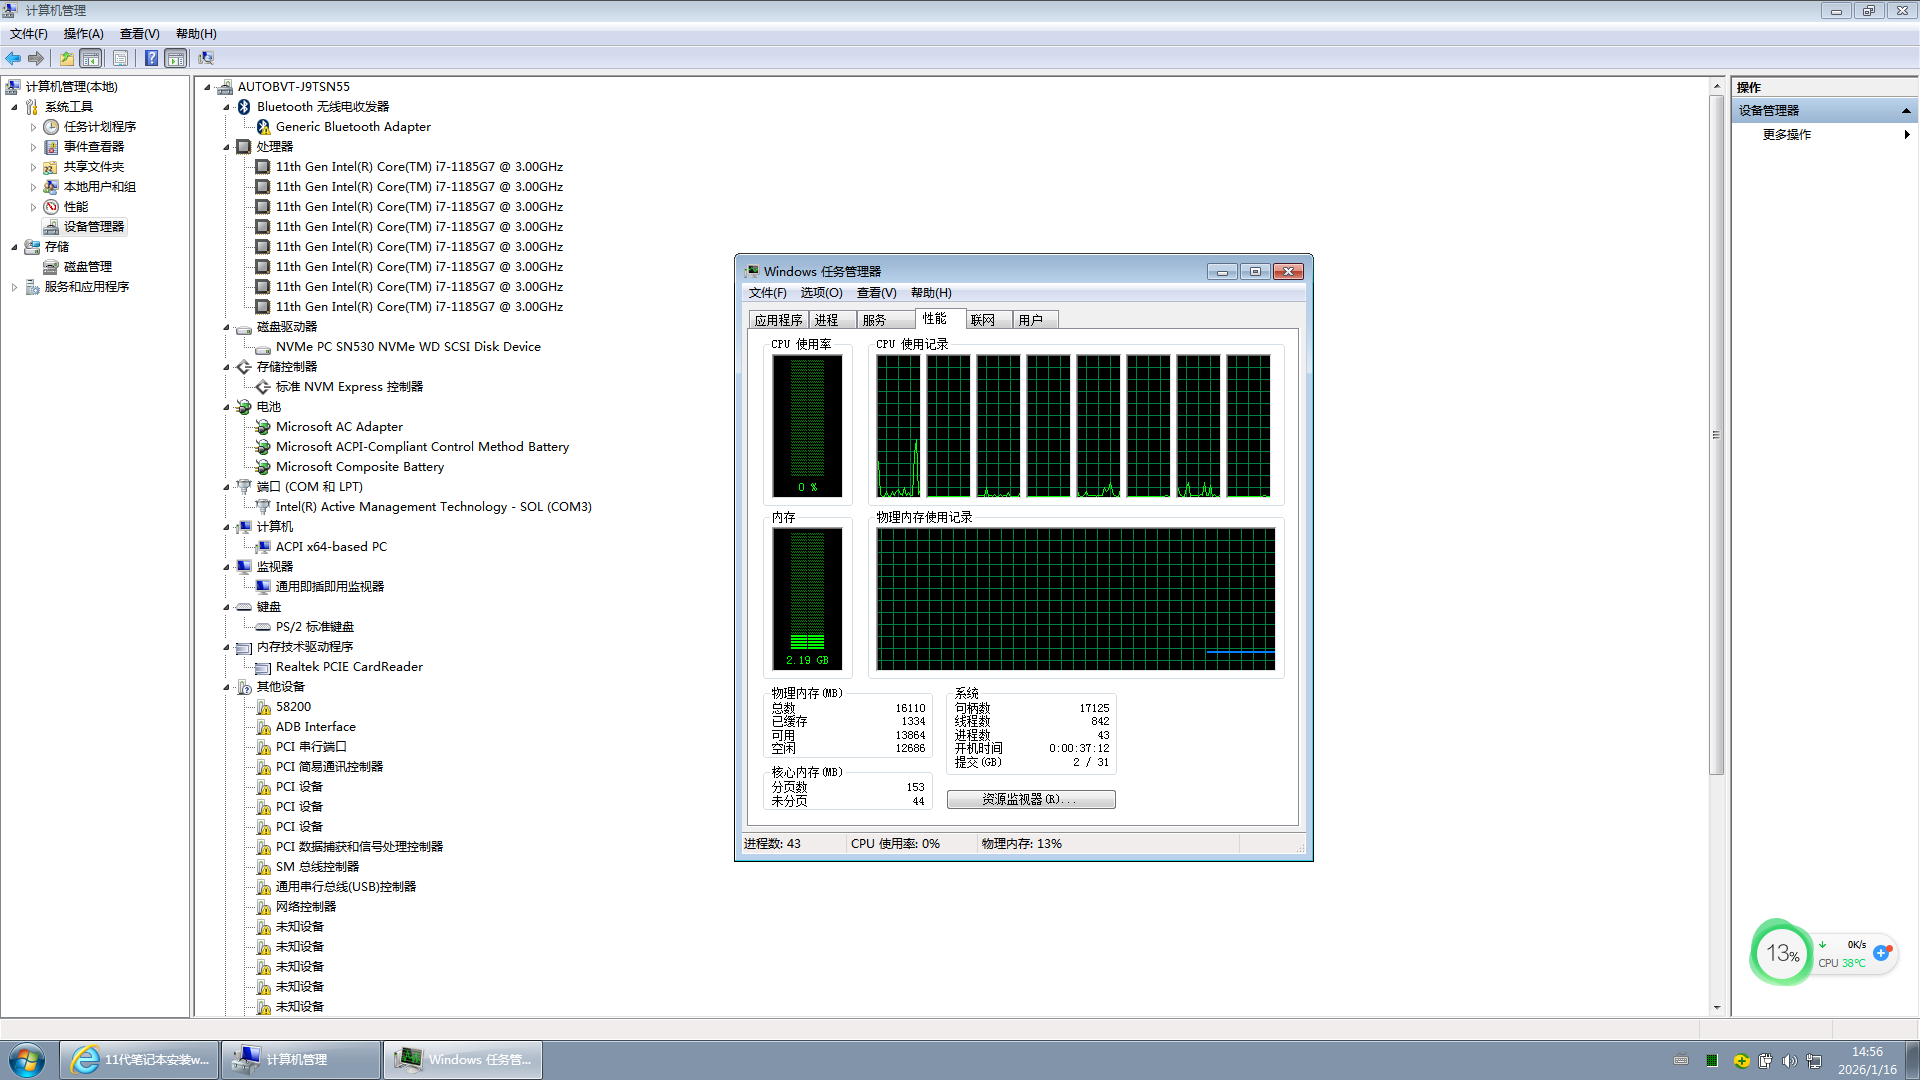The width and height of the screenshot is (1920, 1080).
Task: Toggle show/hide console tree toolbar button
Action: coord(90,58)
